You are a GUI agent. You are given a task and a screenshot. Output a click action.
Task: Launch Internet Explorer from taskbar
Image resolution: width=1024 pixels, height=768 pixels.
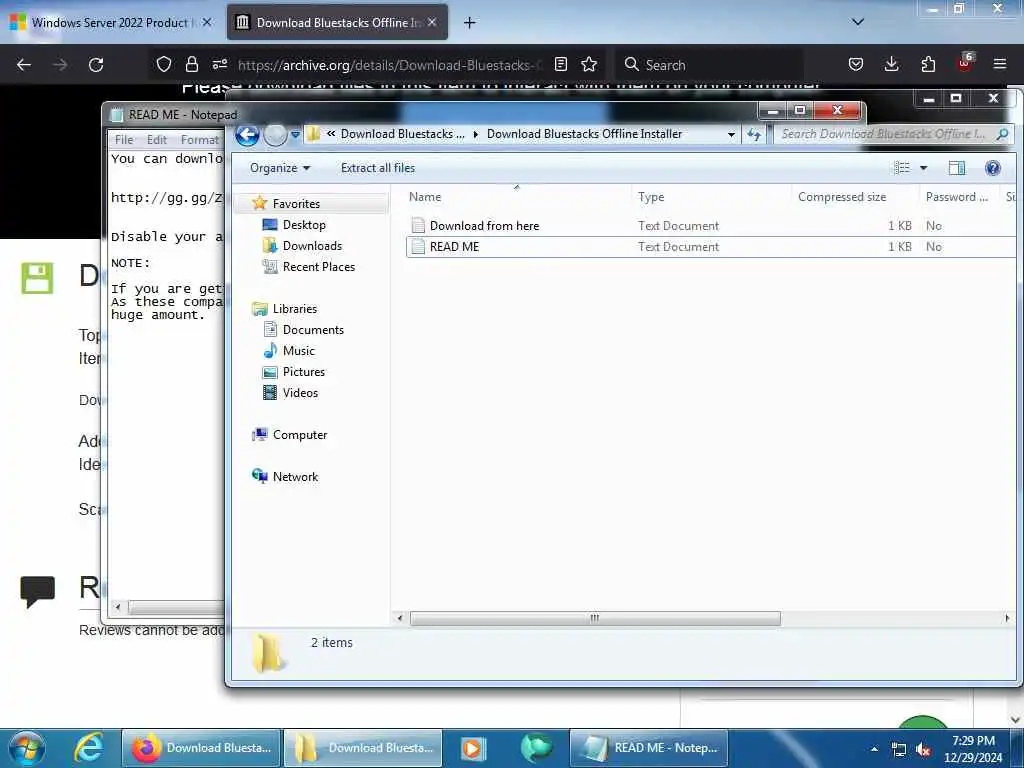(x=88, y=748)
